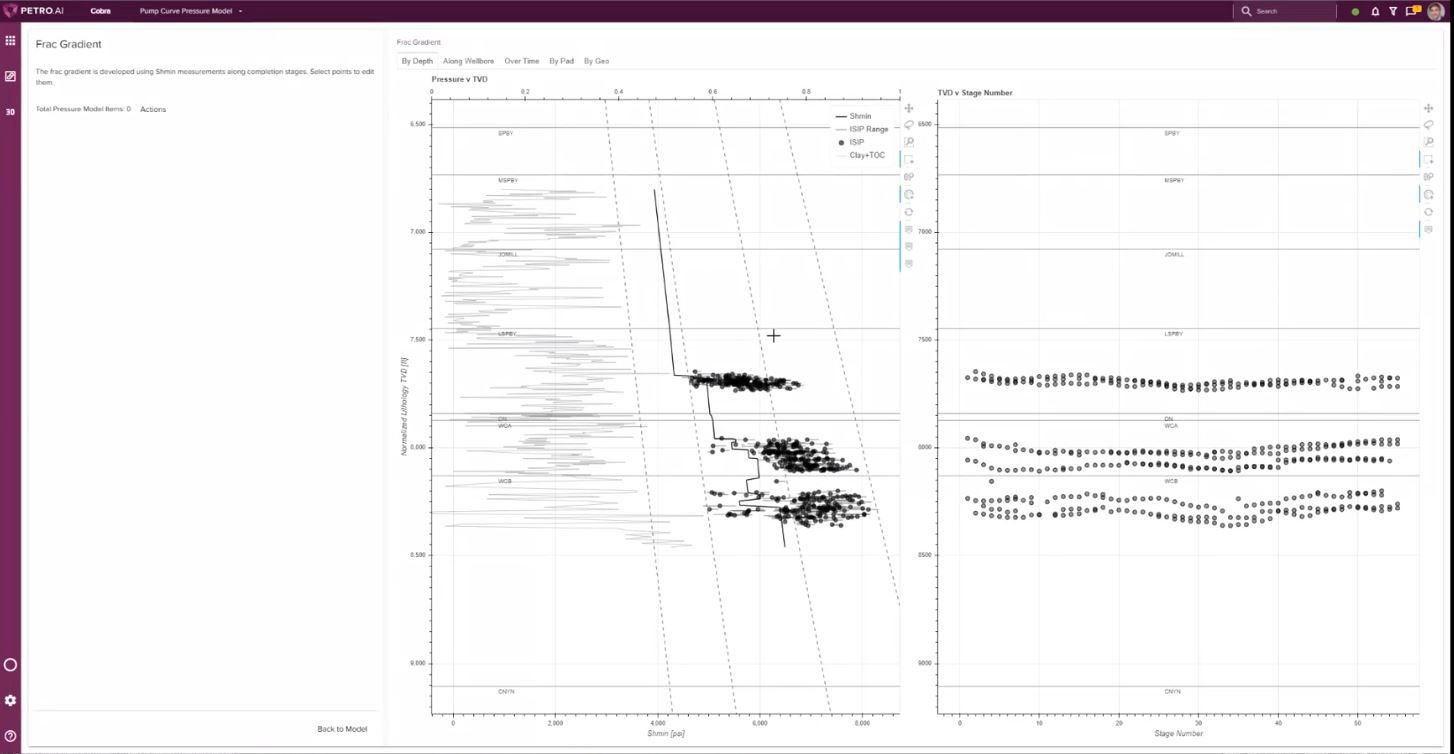Switch to the By Pad tab

(561, 61)
